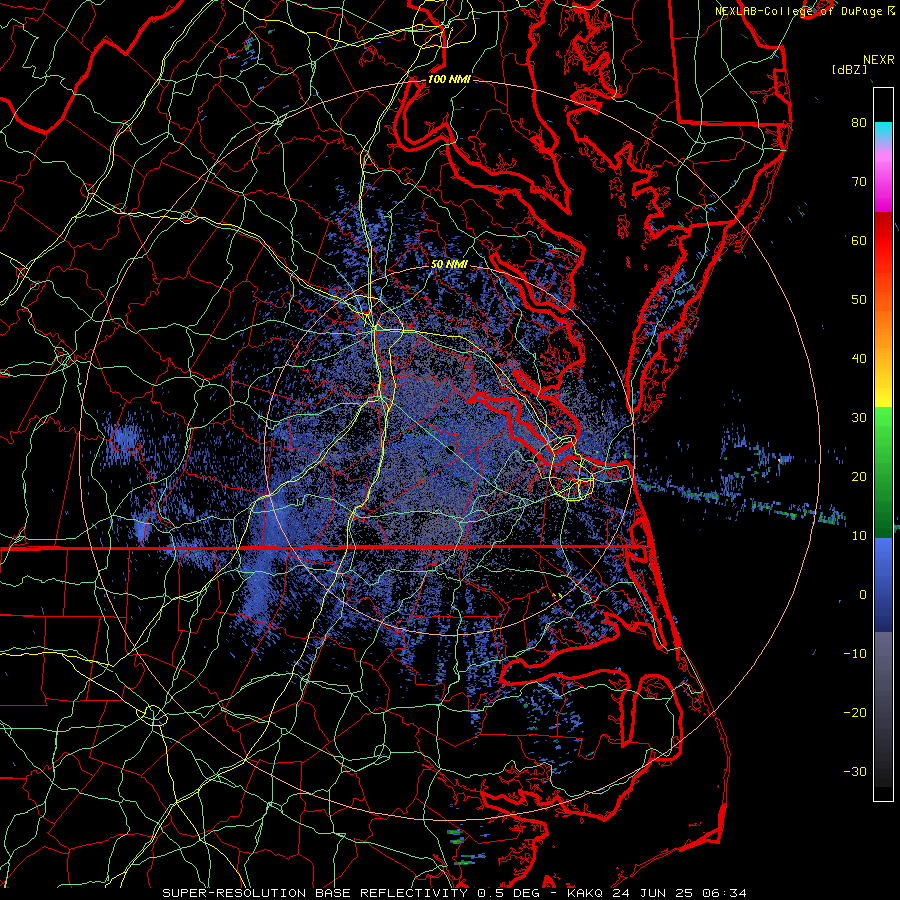Click the 100 NMI range ring label
Viewport: 900px width, 900px height.
(449, 79)
